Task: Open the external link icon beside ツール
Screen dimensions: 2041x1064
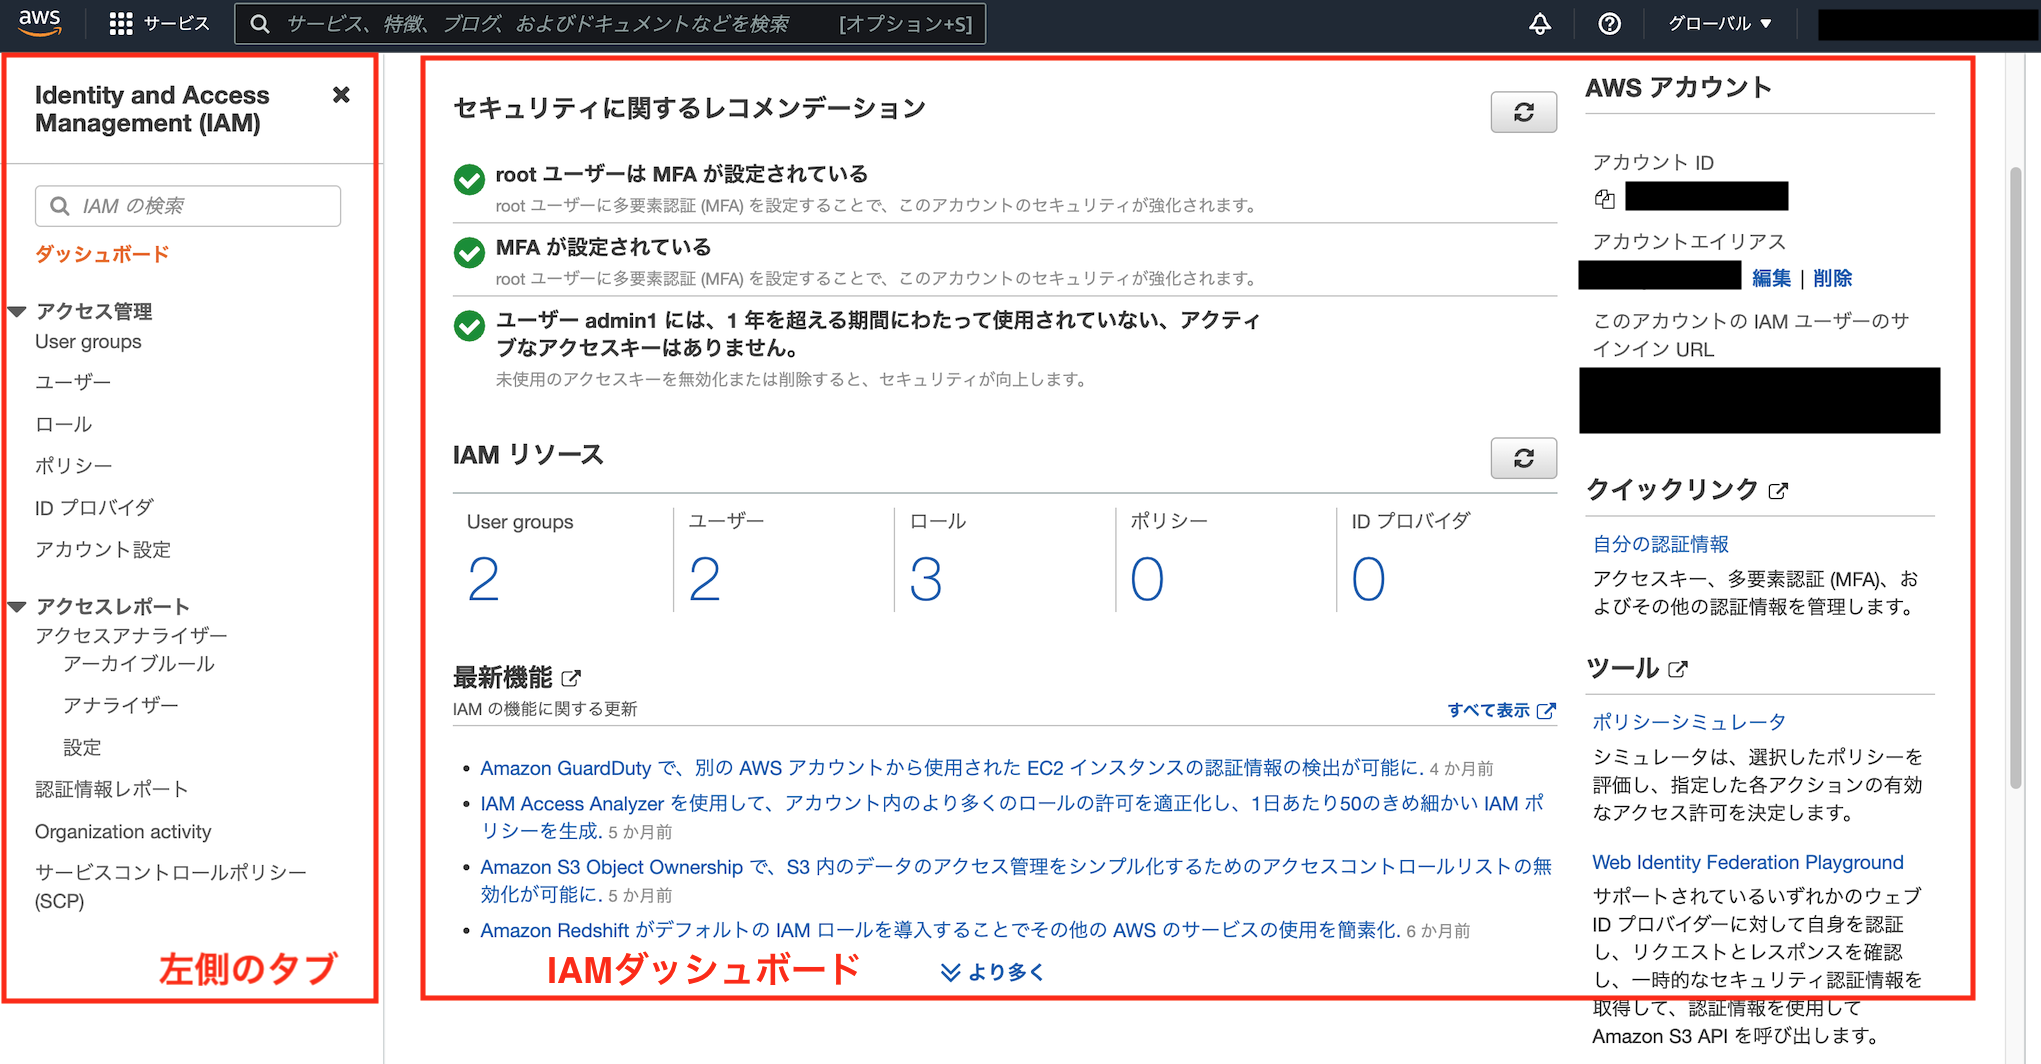Action: (x=1678, y=669)
